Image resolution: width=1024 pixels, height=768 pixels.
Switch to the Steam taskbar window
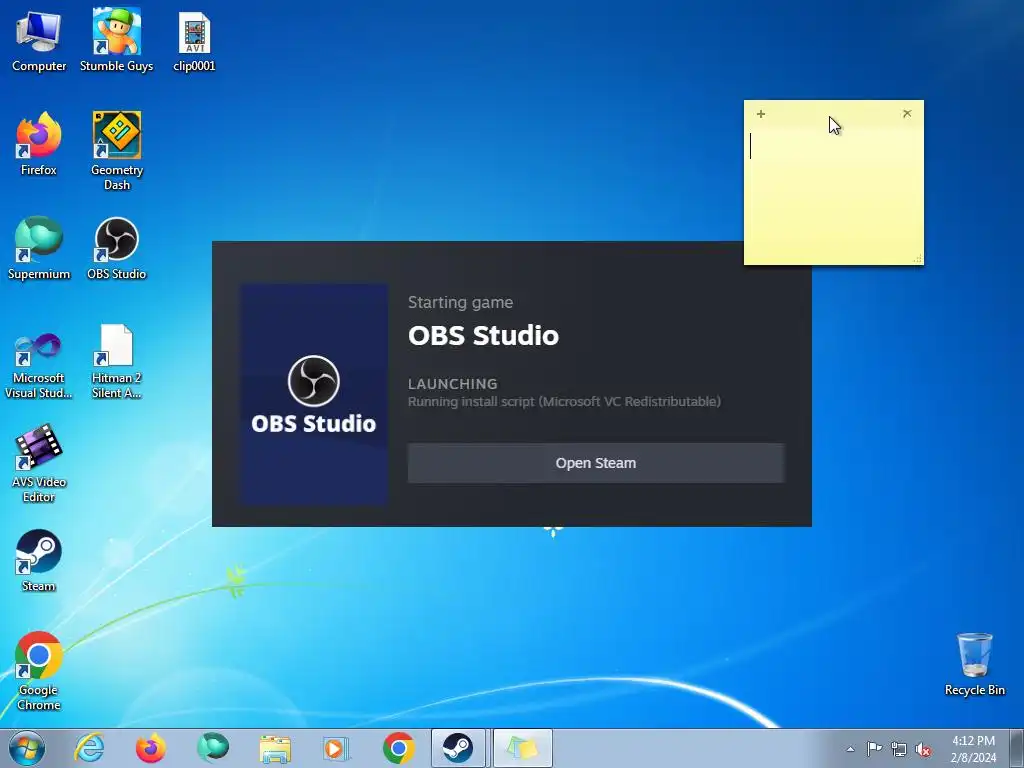click(458, 748)
